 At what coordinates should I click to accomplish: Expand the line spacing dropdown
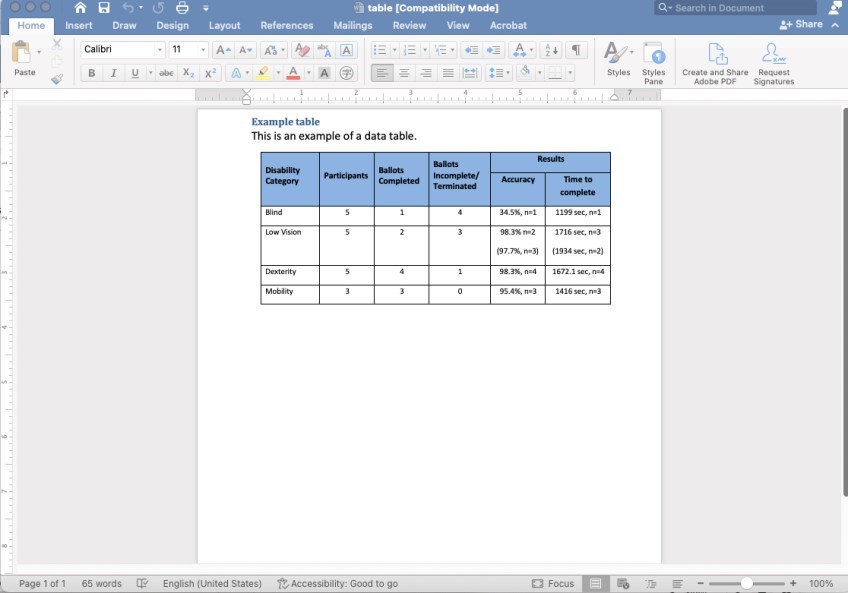[x=510, y=73]
